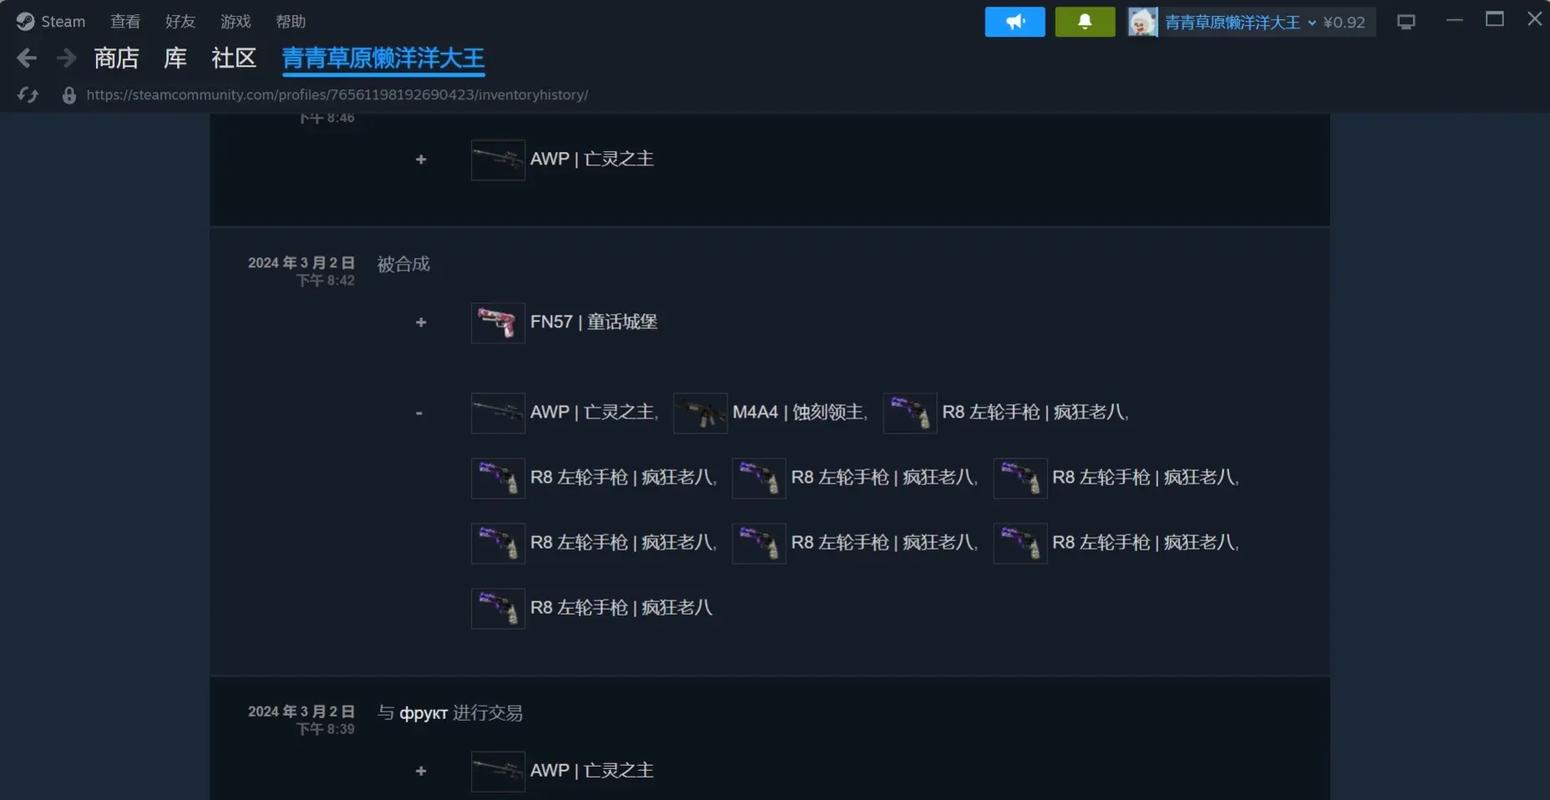Click the FN57 | 童话城堡 item name

click(x=594, y=321)
